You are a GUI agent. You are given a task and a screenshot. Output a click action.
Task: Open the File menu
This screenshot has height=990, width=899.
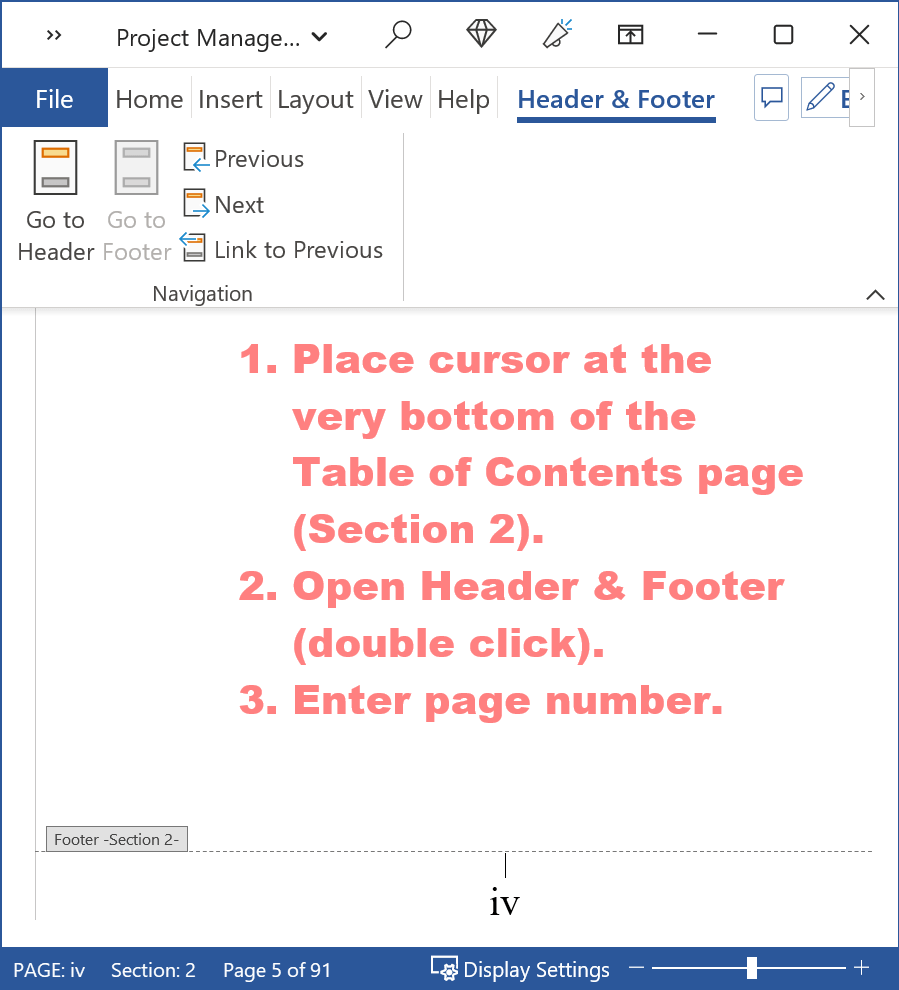[x=54, y=98]
